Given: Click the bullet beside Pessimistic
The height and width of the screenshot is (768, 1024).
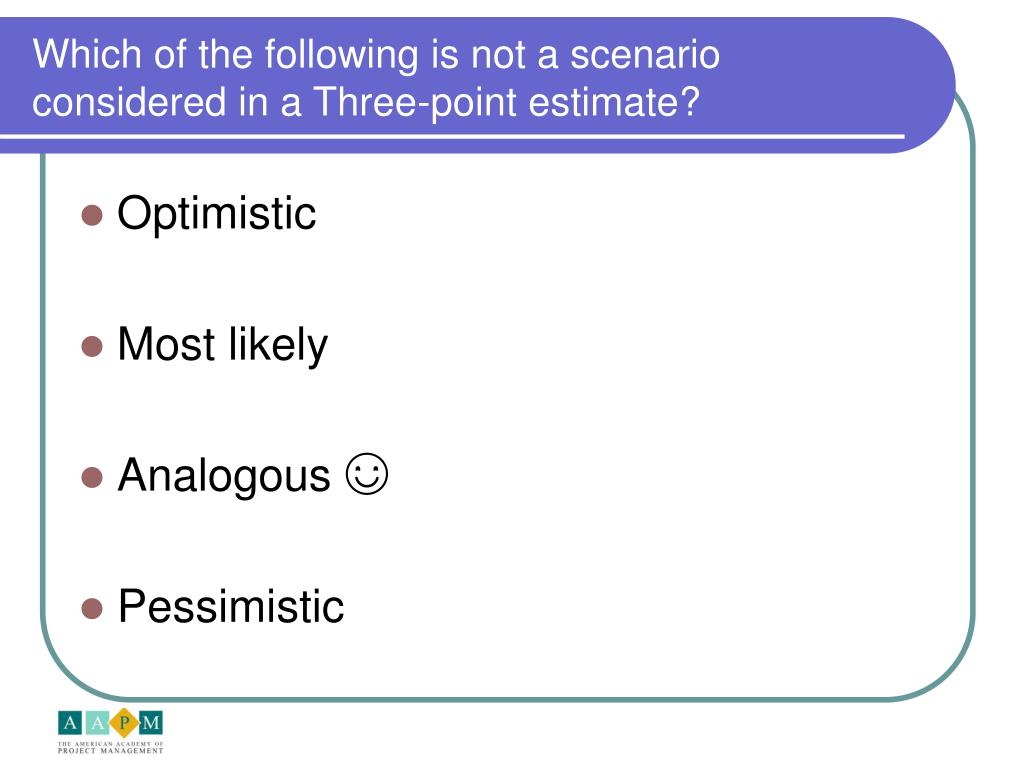Looking at the screenshot, I should coord(92,608).
